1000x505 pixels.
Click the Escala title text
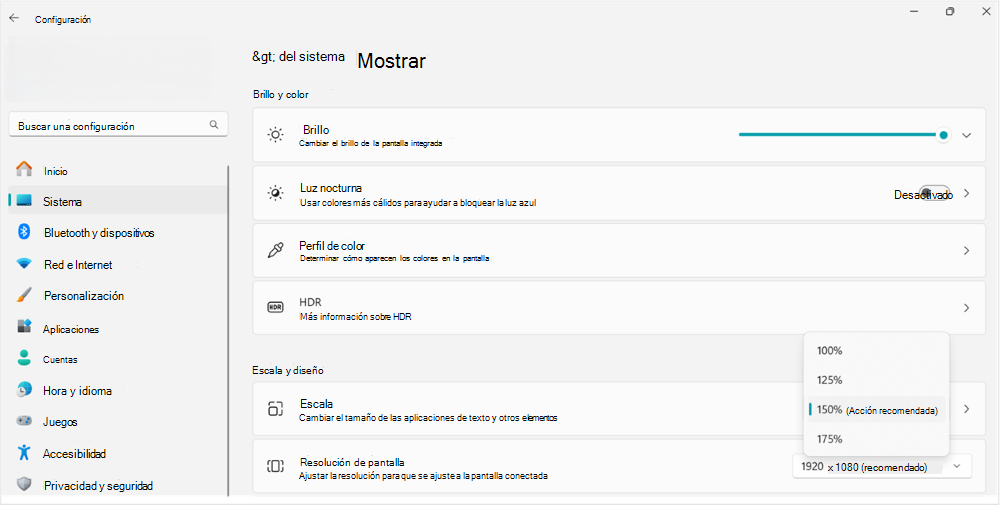(x=316, y=404)
